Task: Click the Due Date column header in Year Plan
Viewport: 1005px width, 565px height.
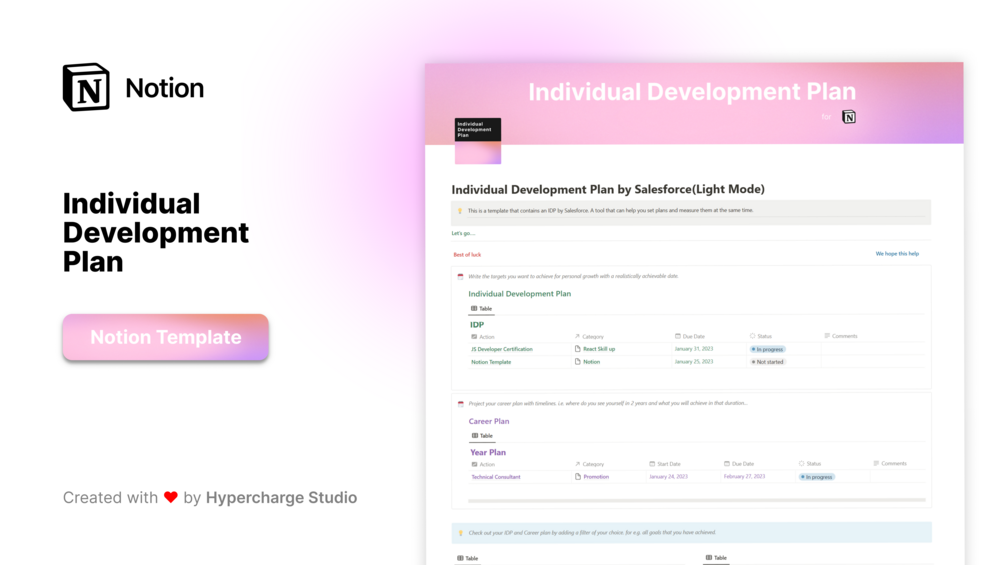Action: click(739, 464)
